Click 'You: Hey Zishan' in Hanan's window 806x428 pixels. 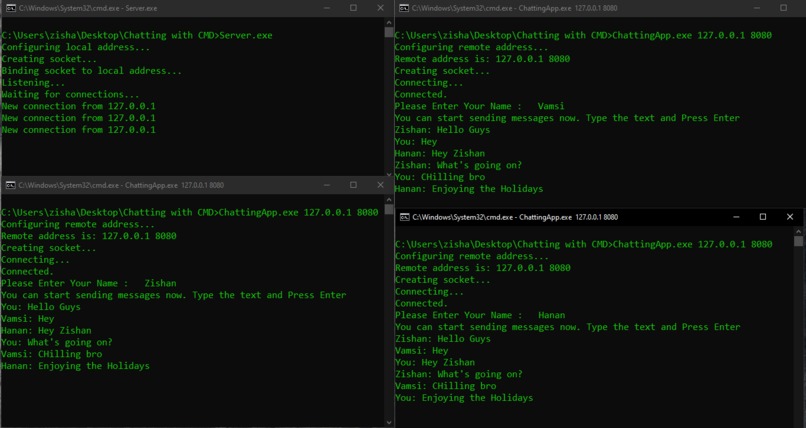[x=435, y=363]
